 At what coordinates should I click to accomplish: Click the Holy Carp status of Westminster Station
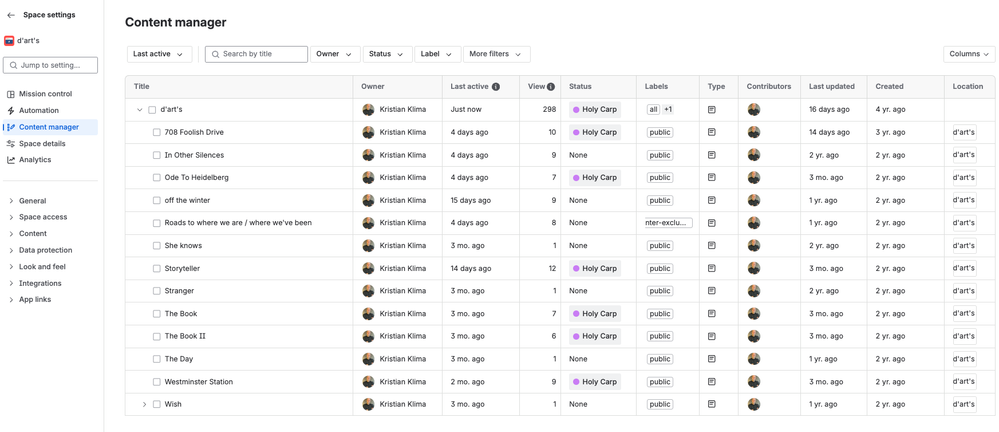595,382
